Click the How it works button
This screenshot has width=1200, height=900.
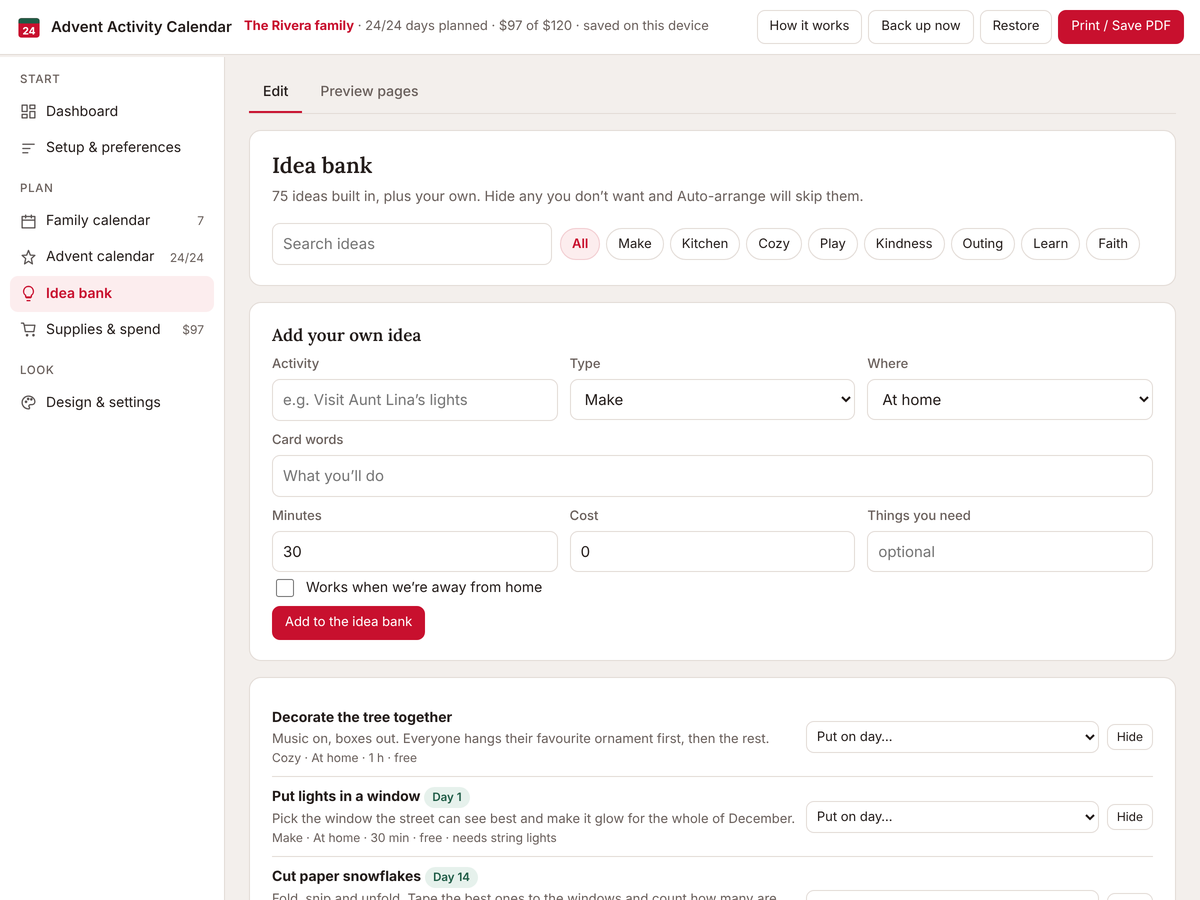click(x=809, y=26)
